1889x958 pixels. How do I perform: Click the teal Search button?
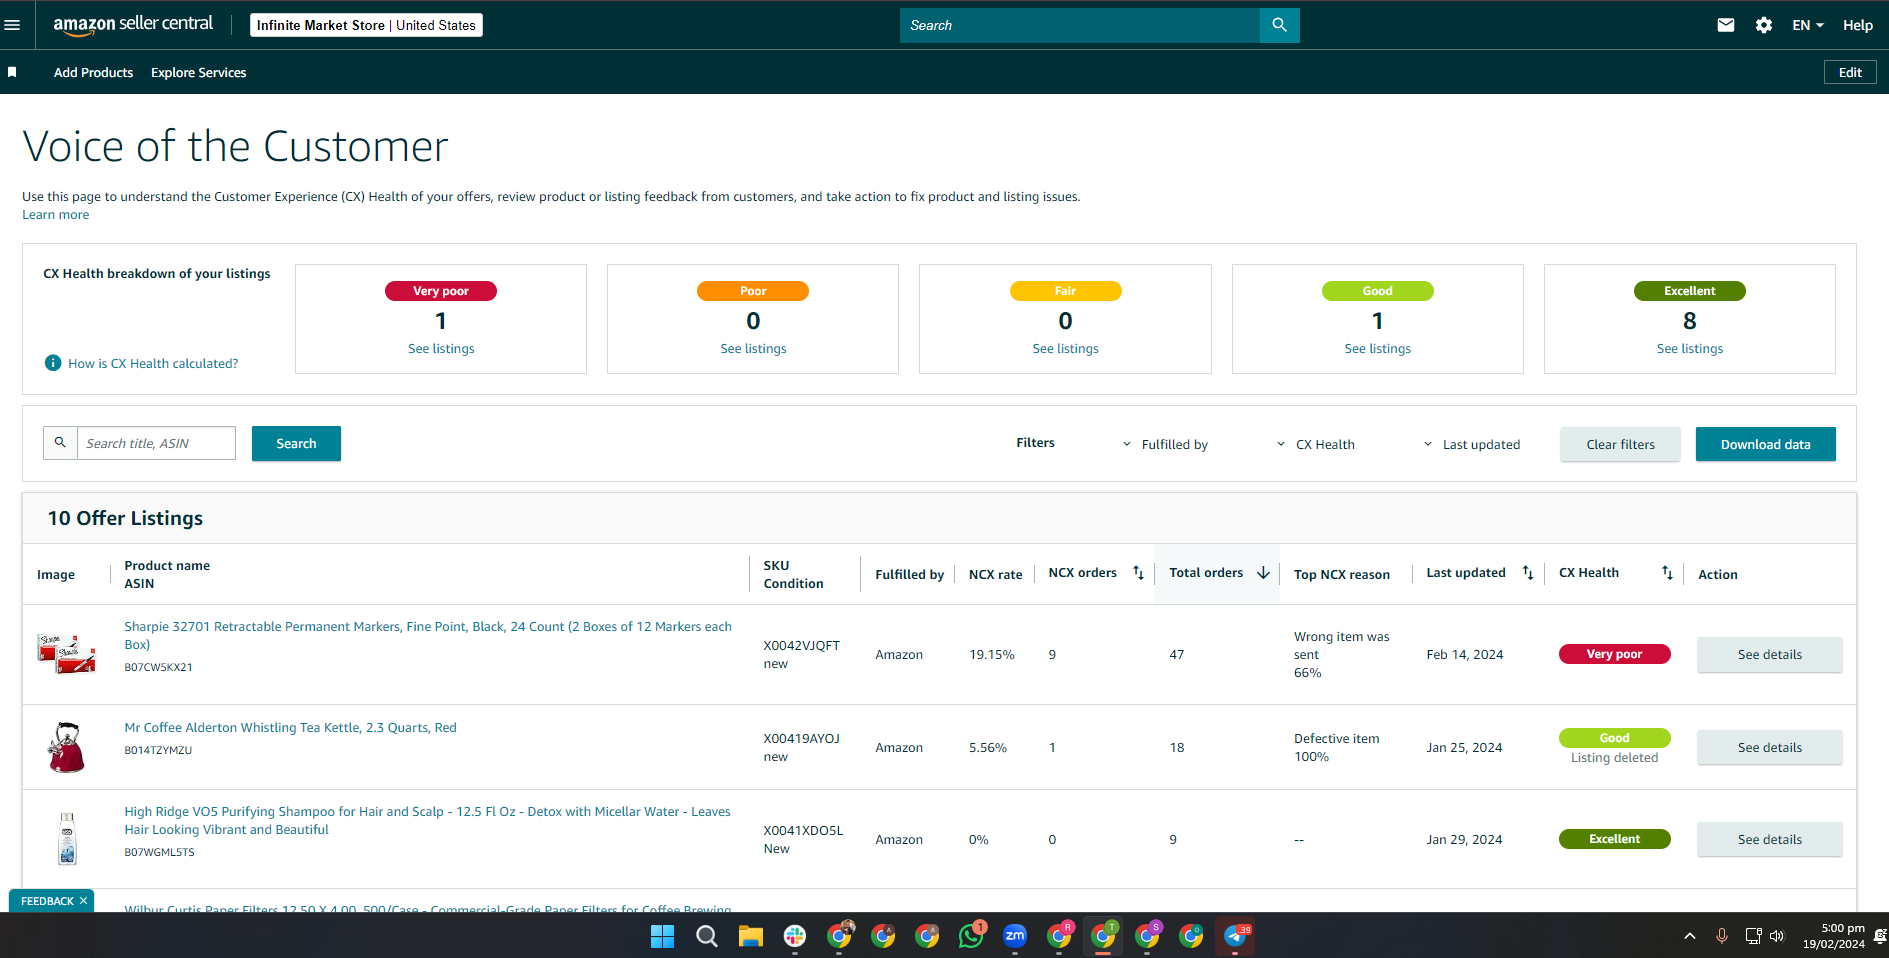296,443
